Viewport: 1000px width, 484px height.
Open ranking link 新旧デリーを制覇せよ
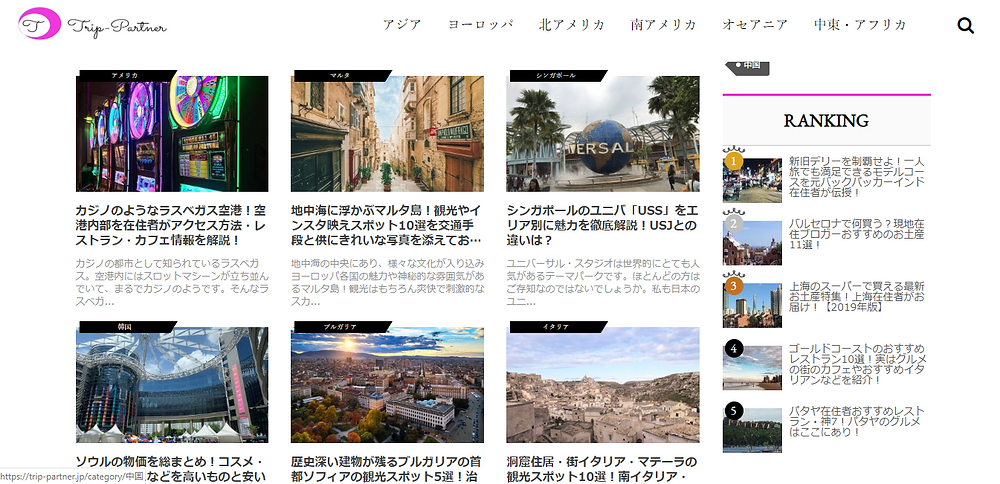point(857,177)
